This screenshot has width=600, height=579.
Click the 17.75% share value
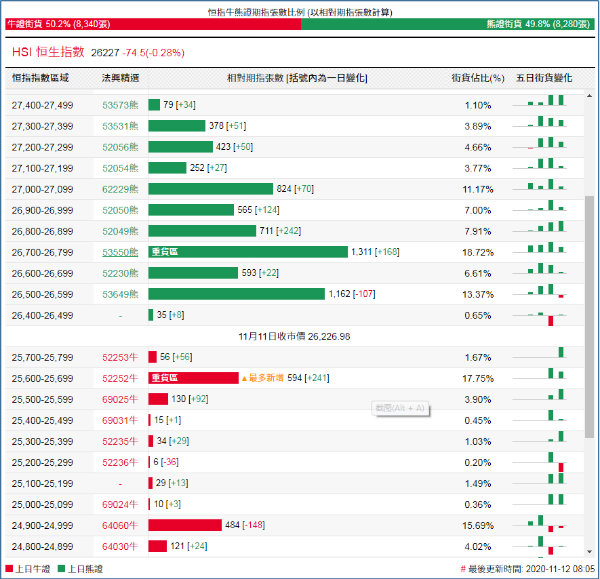coord(478,379)
